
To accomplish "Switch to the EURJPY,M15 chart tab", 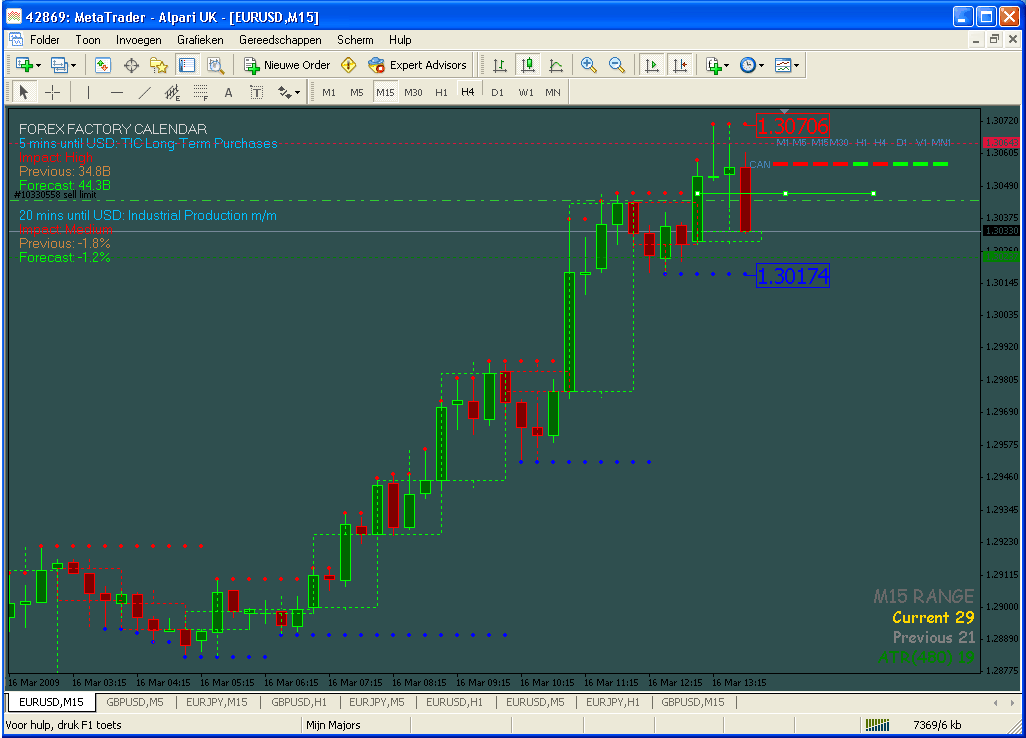I will point(217,702).
